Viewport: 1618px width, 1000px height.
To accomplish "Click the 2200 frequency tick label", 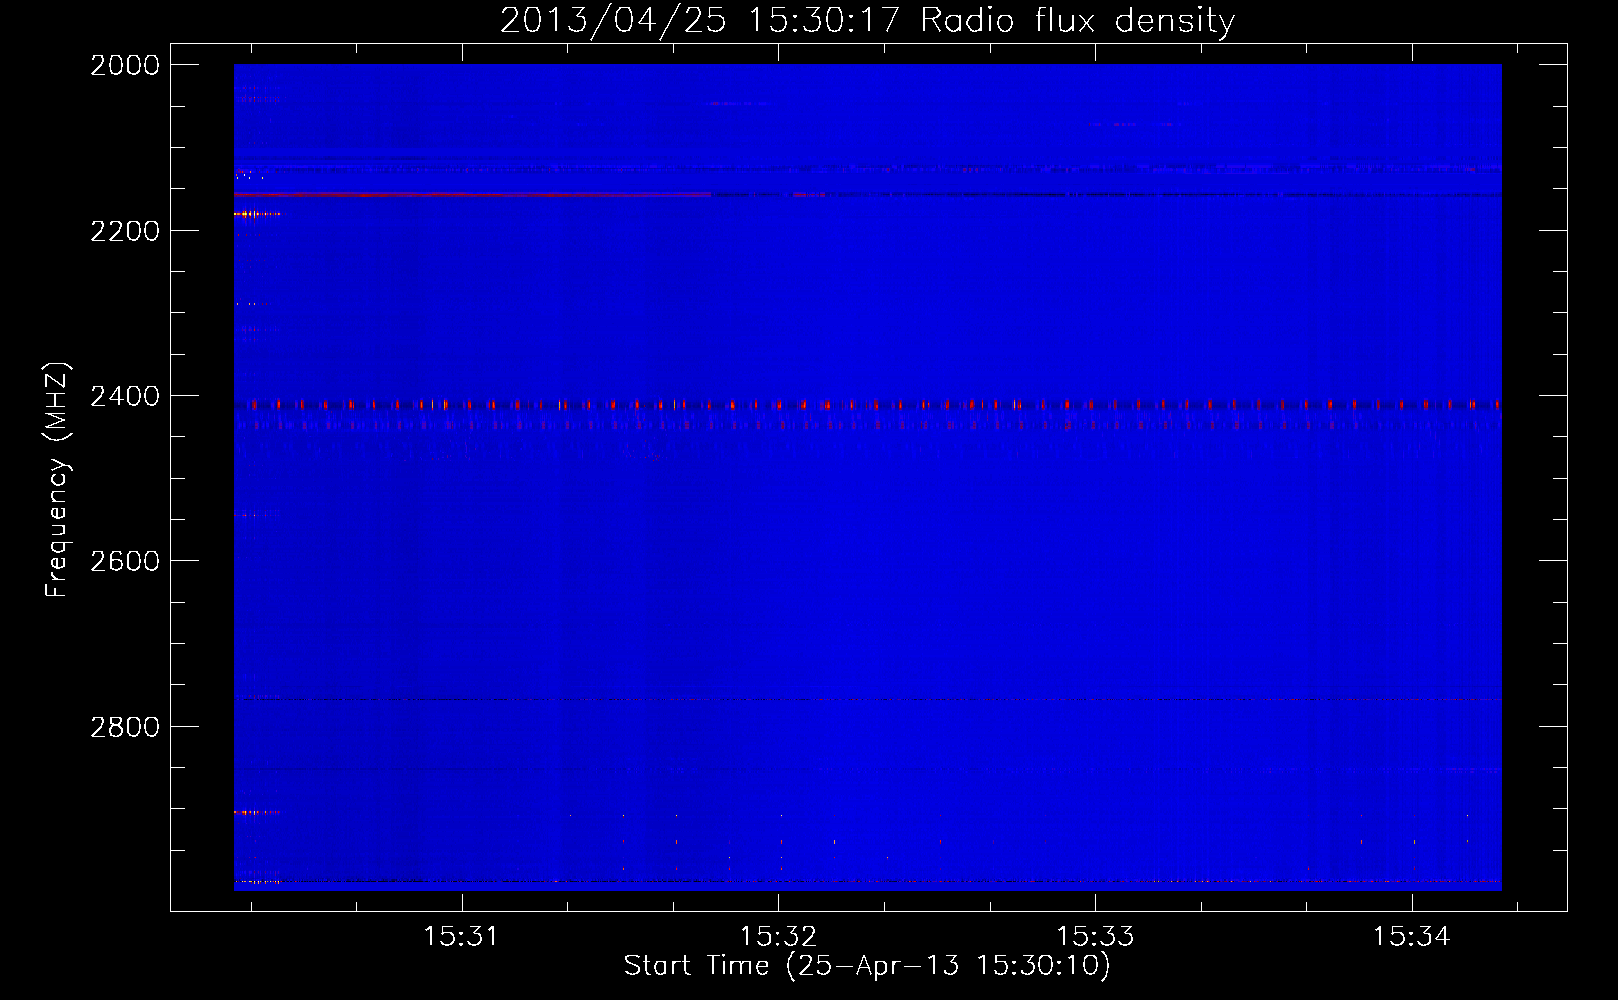I will (x=125, y=231).
